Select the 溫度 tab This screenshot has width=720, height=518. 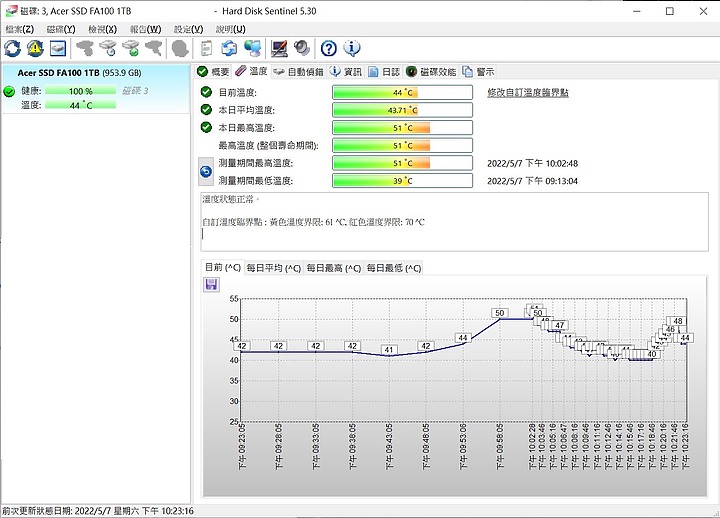pos(251,71)
